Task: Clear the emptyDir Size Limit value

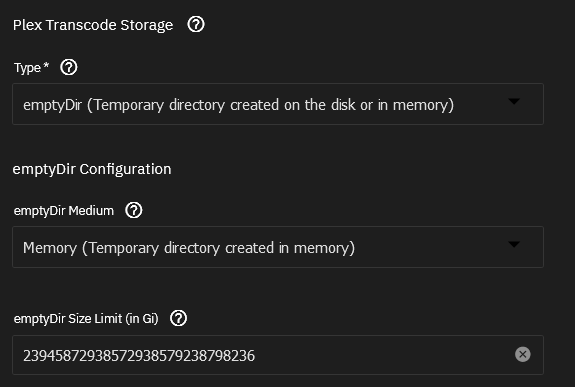Action: tap(523, 354)
